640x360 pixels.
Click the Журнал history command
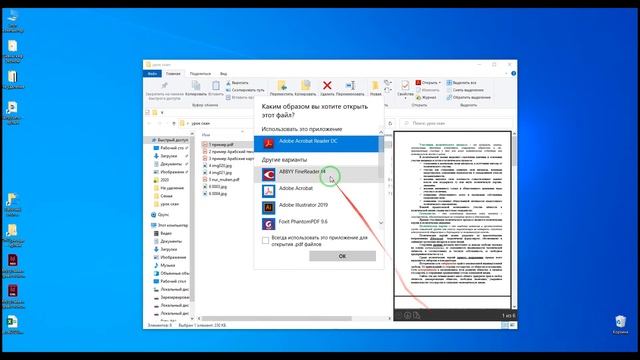(426, 98)
